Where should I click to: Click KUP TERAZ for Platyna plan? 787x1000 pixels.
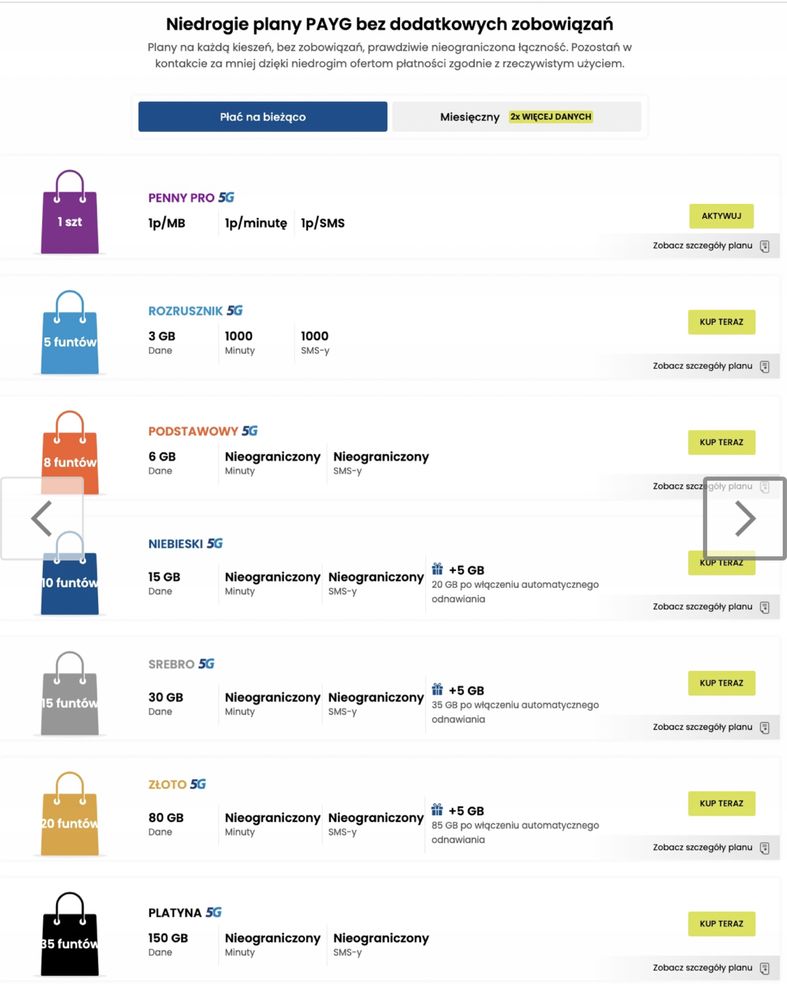[x=721, y=923]
